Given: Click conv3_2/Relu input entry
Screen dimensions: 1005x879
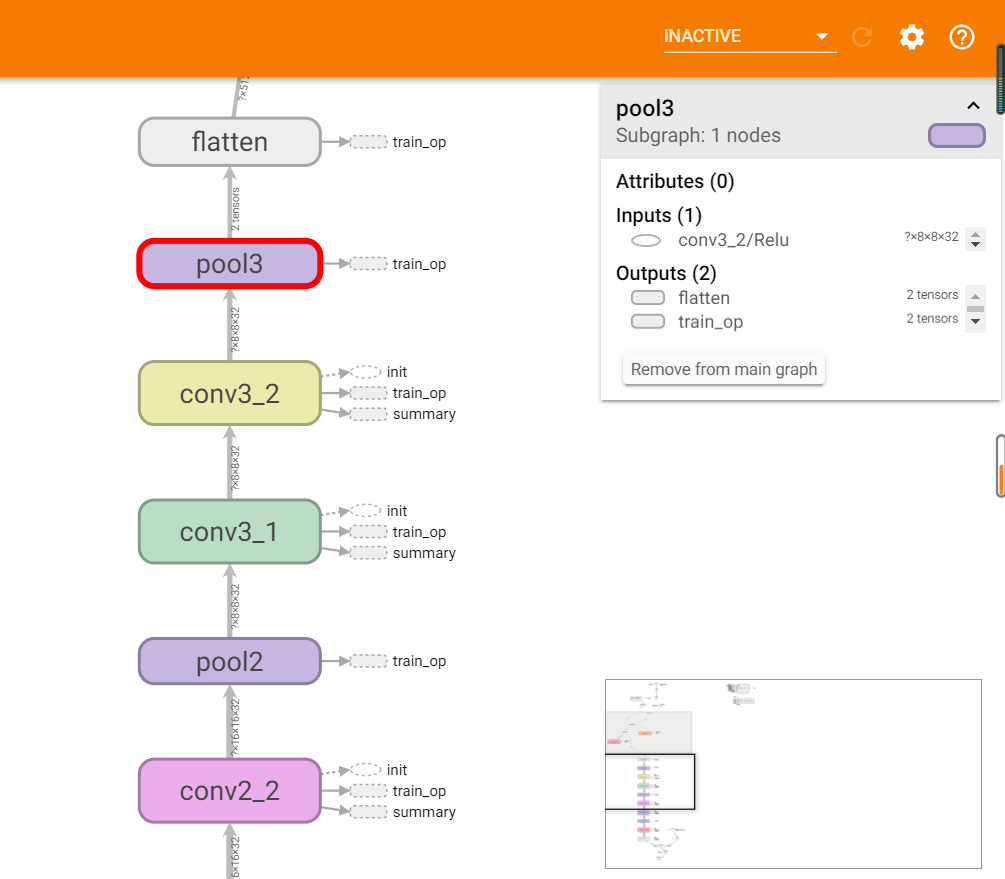Looking at the screenshot, I should (733, 240).
